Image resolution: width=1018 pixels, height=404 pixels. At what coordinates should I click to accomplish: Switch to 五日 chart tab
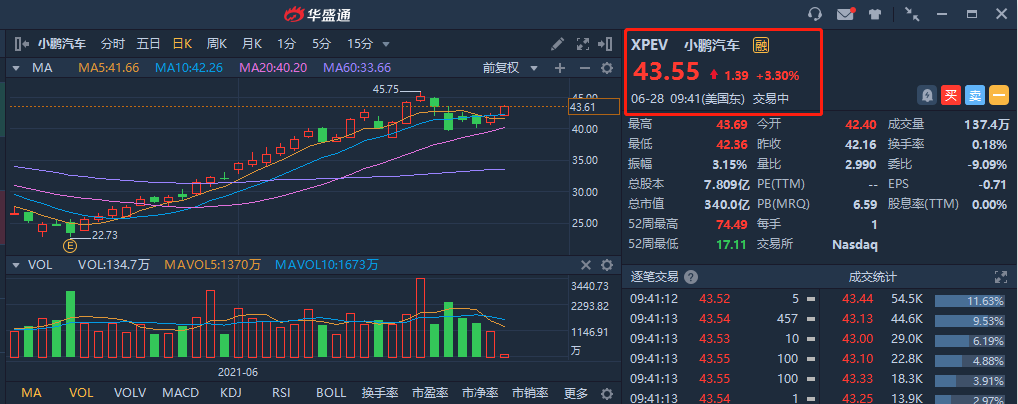[148, 44]
